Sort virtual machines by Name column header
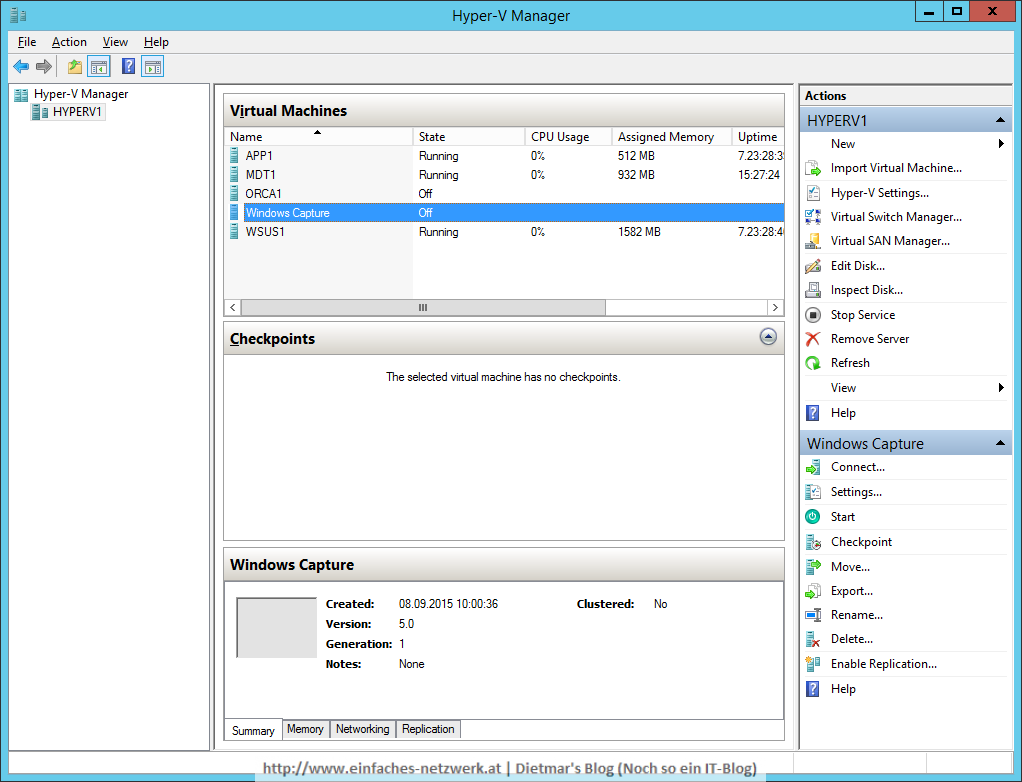 (x=318, y=137)
